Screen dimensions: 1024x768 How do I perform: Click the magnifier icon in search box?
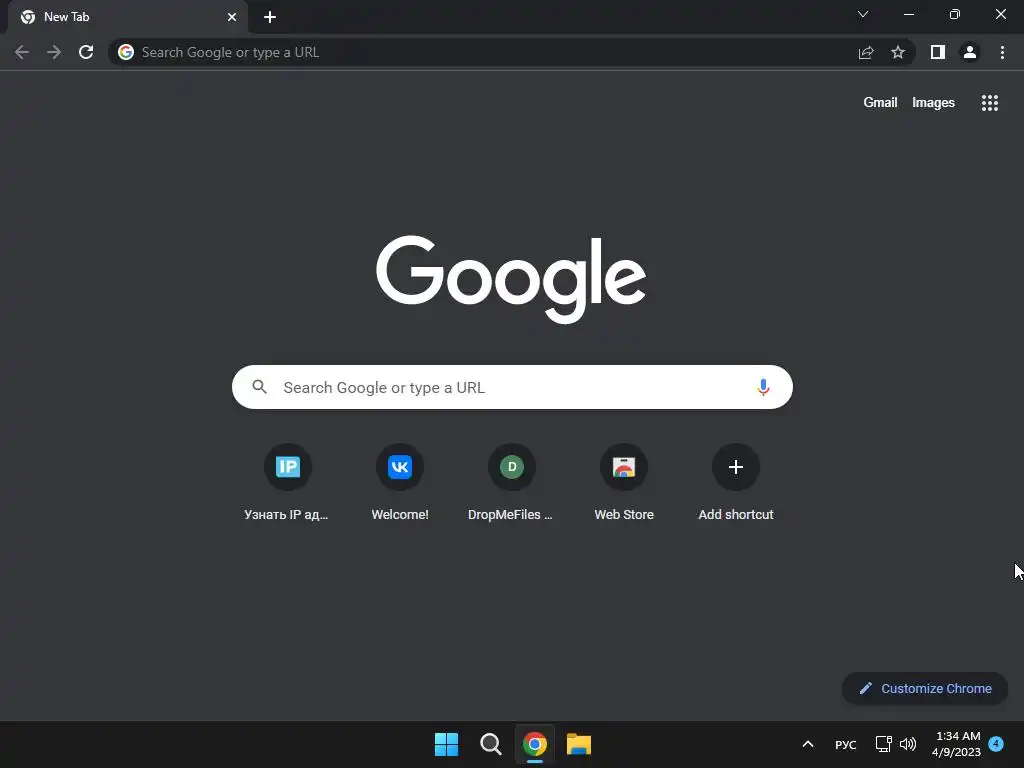tap(259, 387)
